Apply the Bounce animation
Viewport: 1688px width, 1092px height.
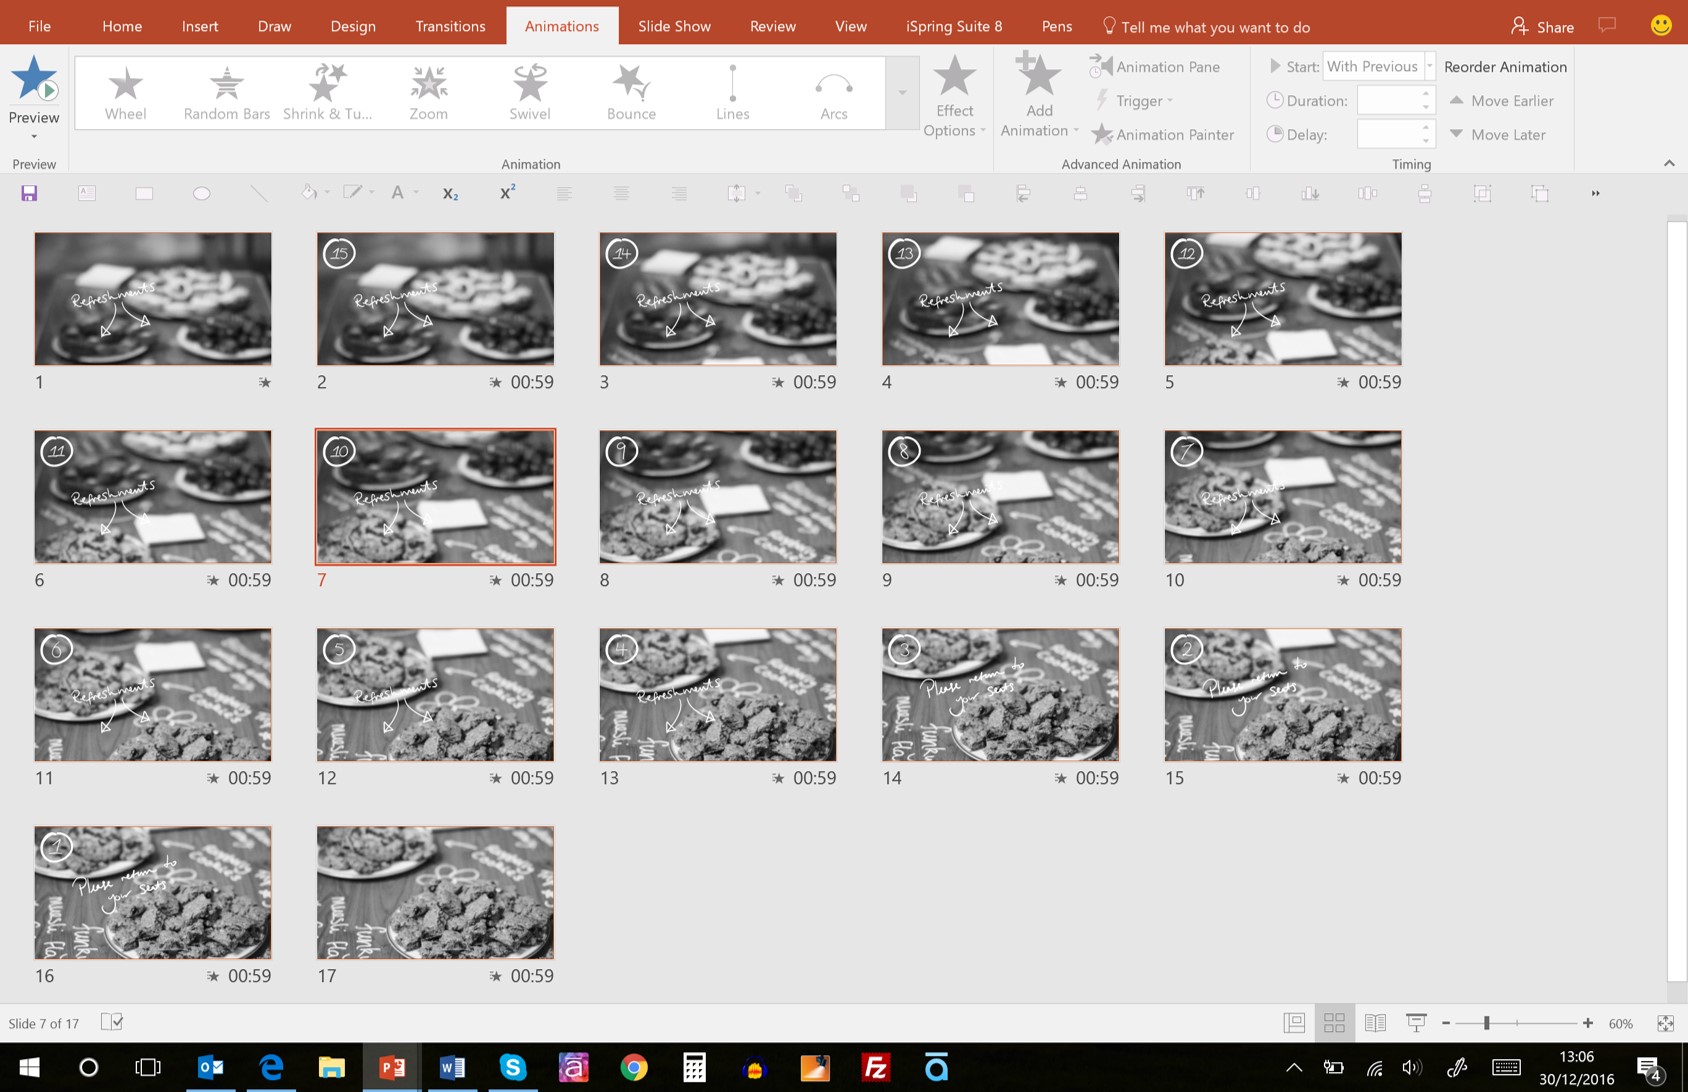click(x=630, y=92)
